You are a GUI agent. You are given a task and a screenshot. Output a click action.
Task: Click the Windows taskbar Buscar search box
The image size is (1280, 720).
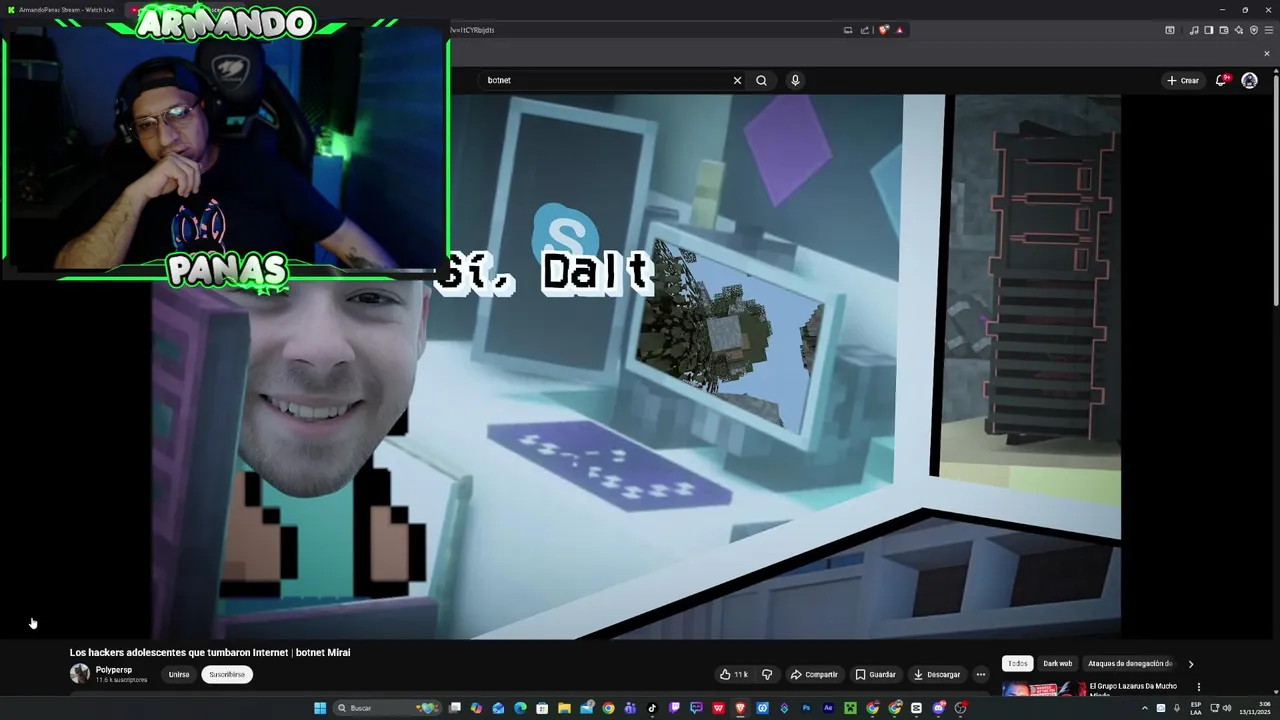(388, 708)
